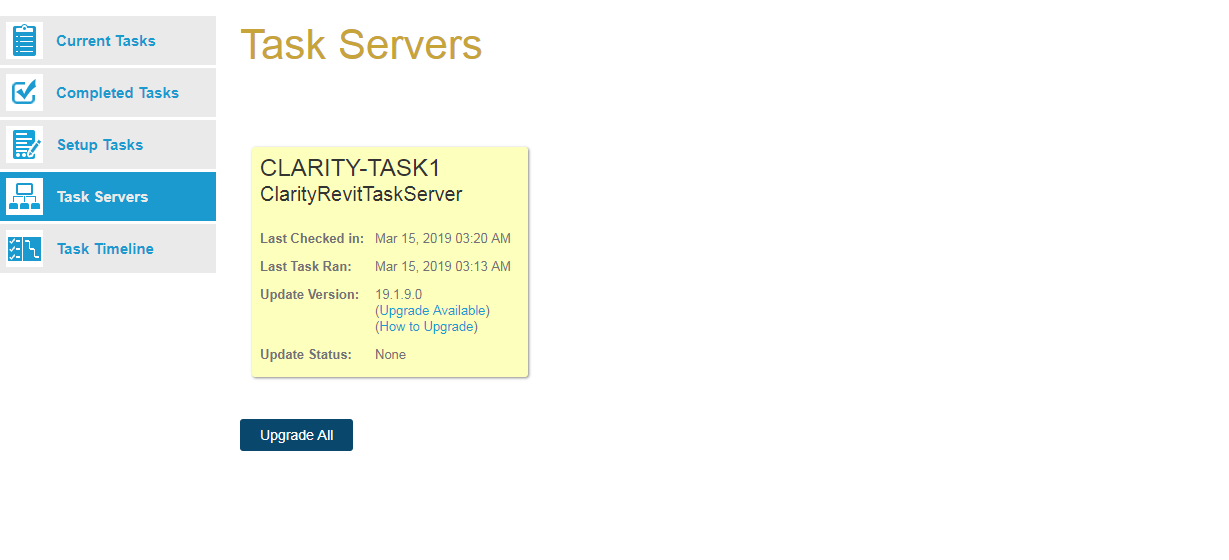The image size is (1229, 560).
Task: Select the Setup Tasks text label
Action: point(100,145)
